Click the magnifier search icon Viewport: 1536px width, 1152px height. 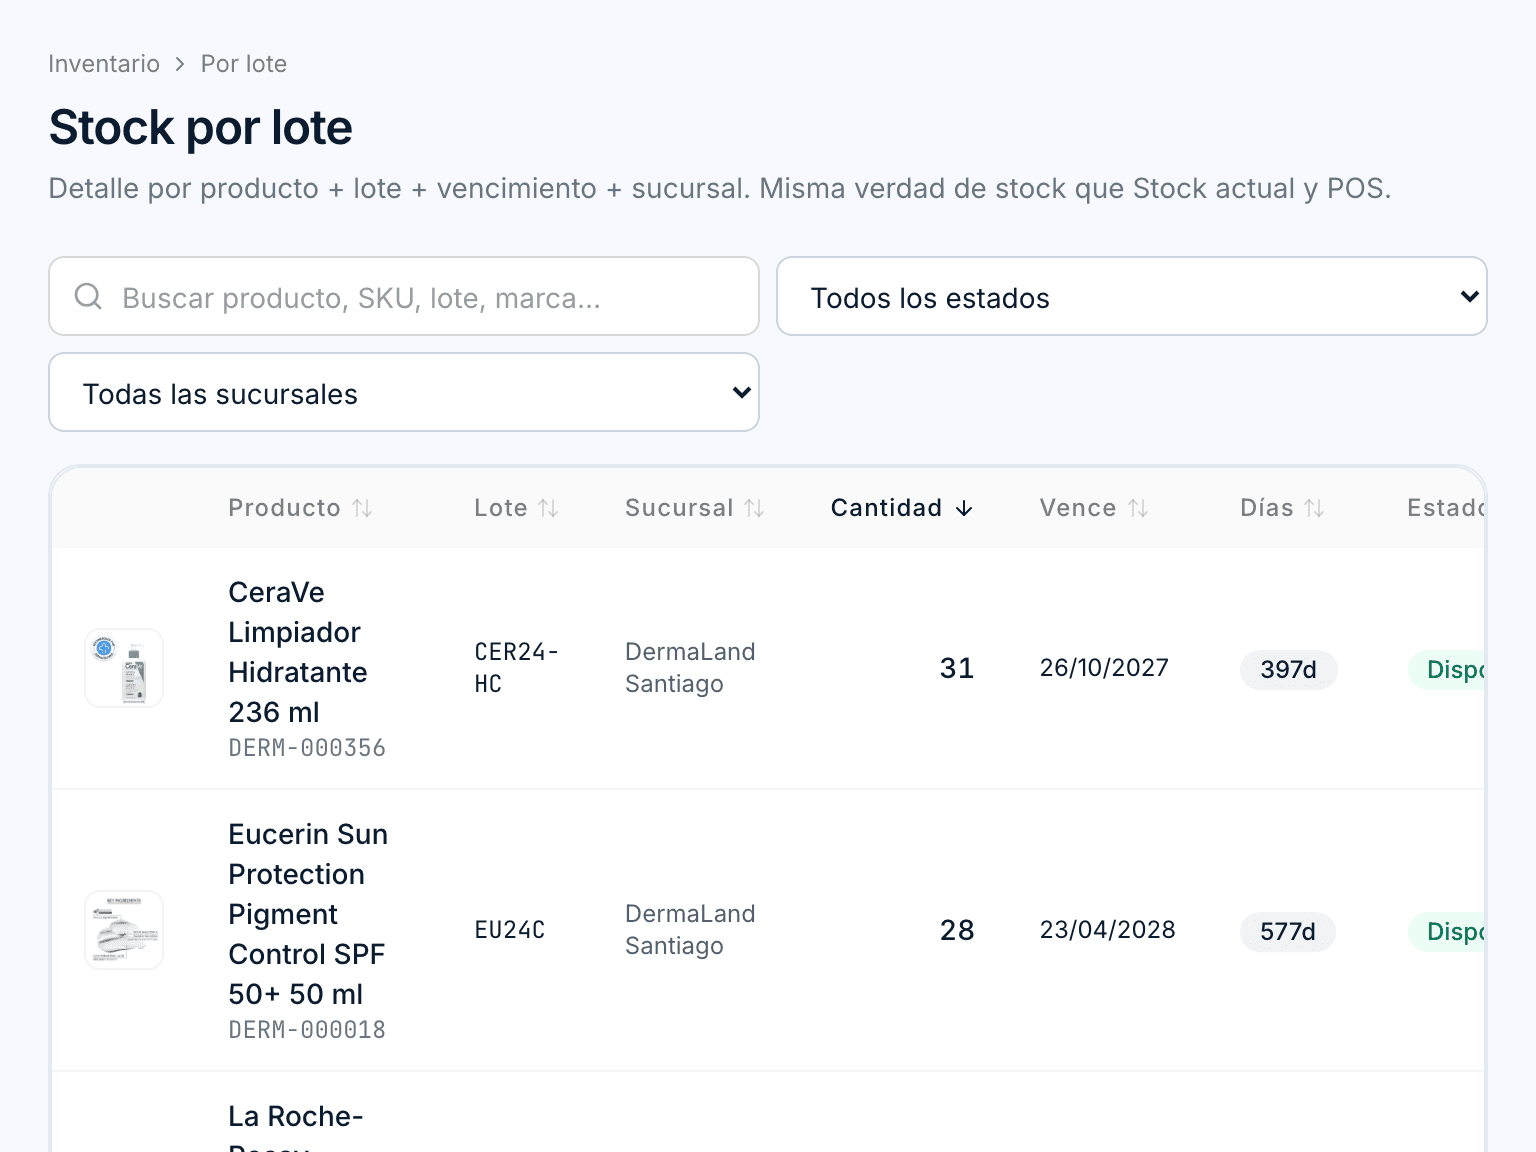click(x=89, y=296)
